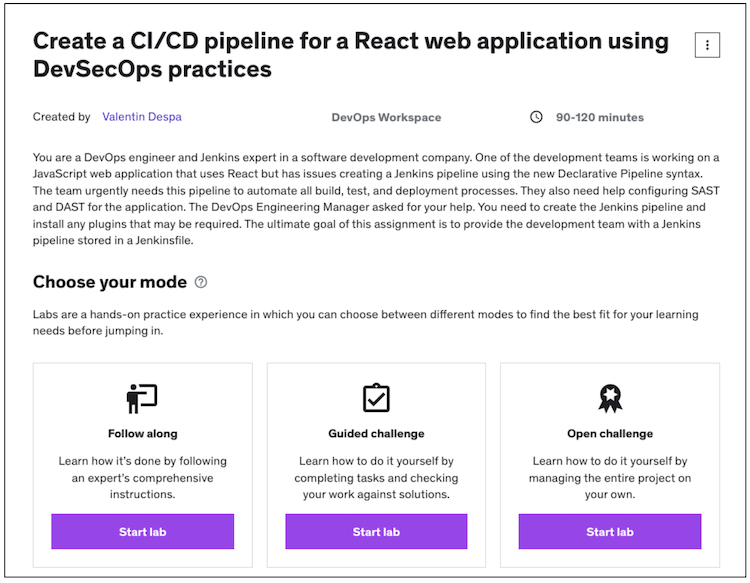
Task: Click the Follow along instructor icon
Action: coord(142,398)
